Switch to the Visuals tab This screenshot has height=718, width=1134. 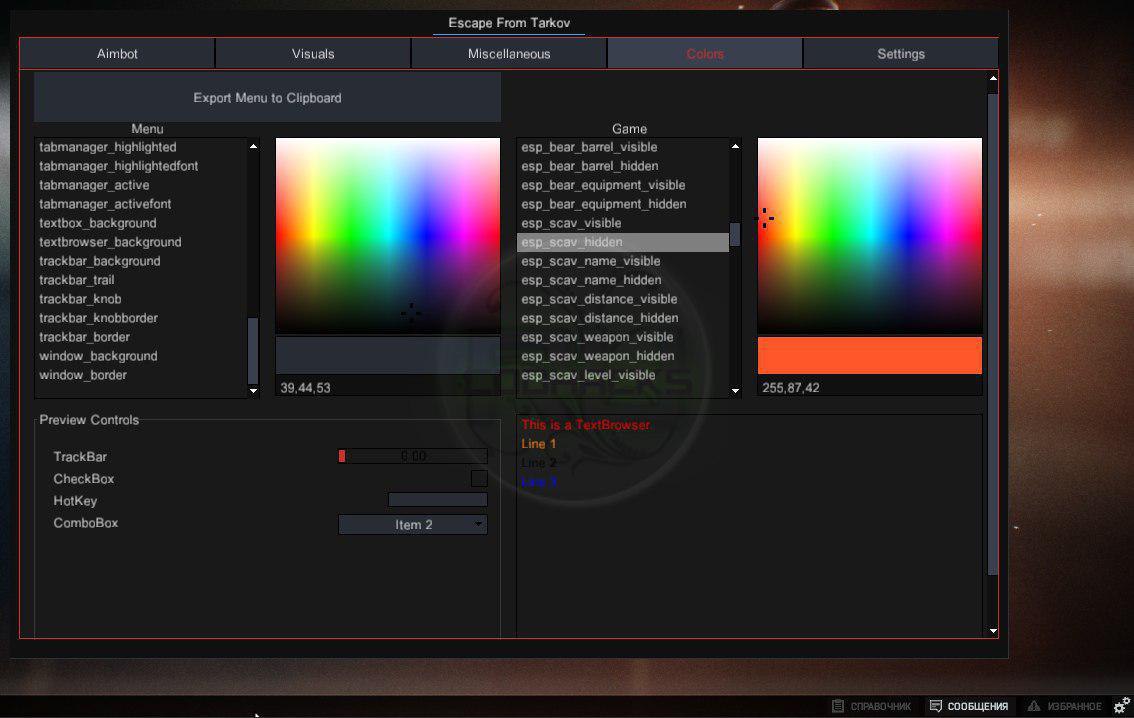(313, 54)
